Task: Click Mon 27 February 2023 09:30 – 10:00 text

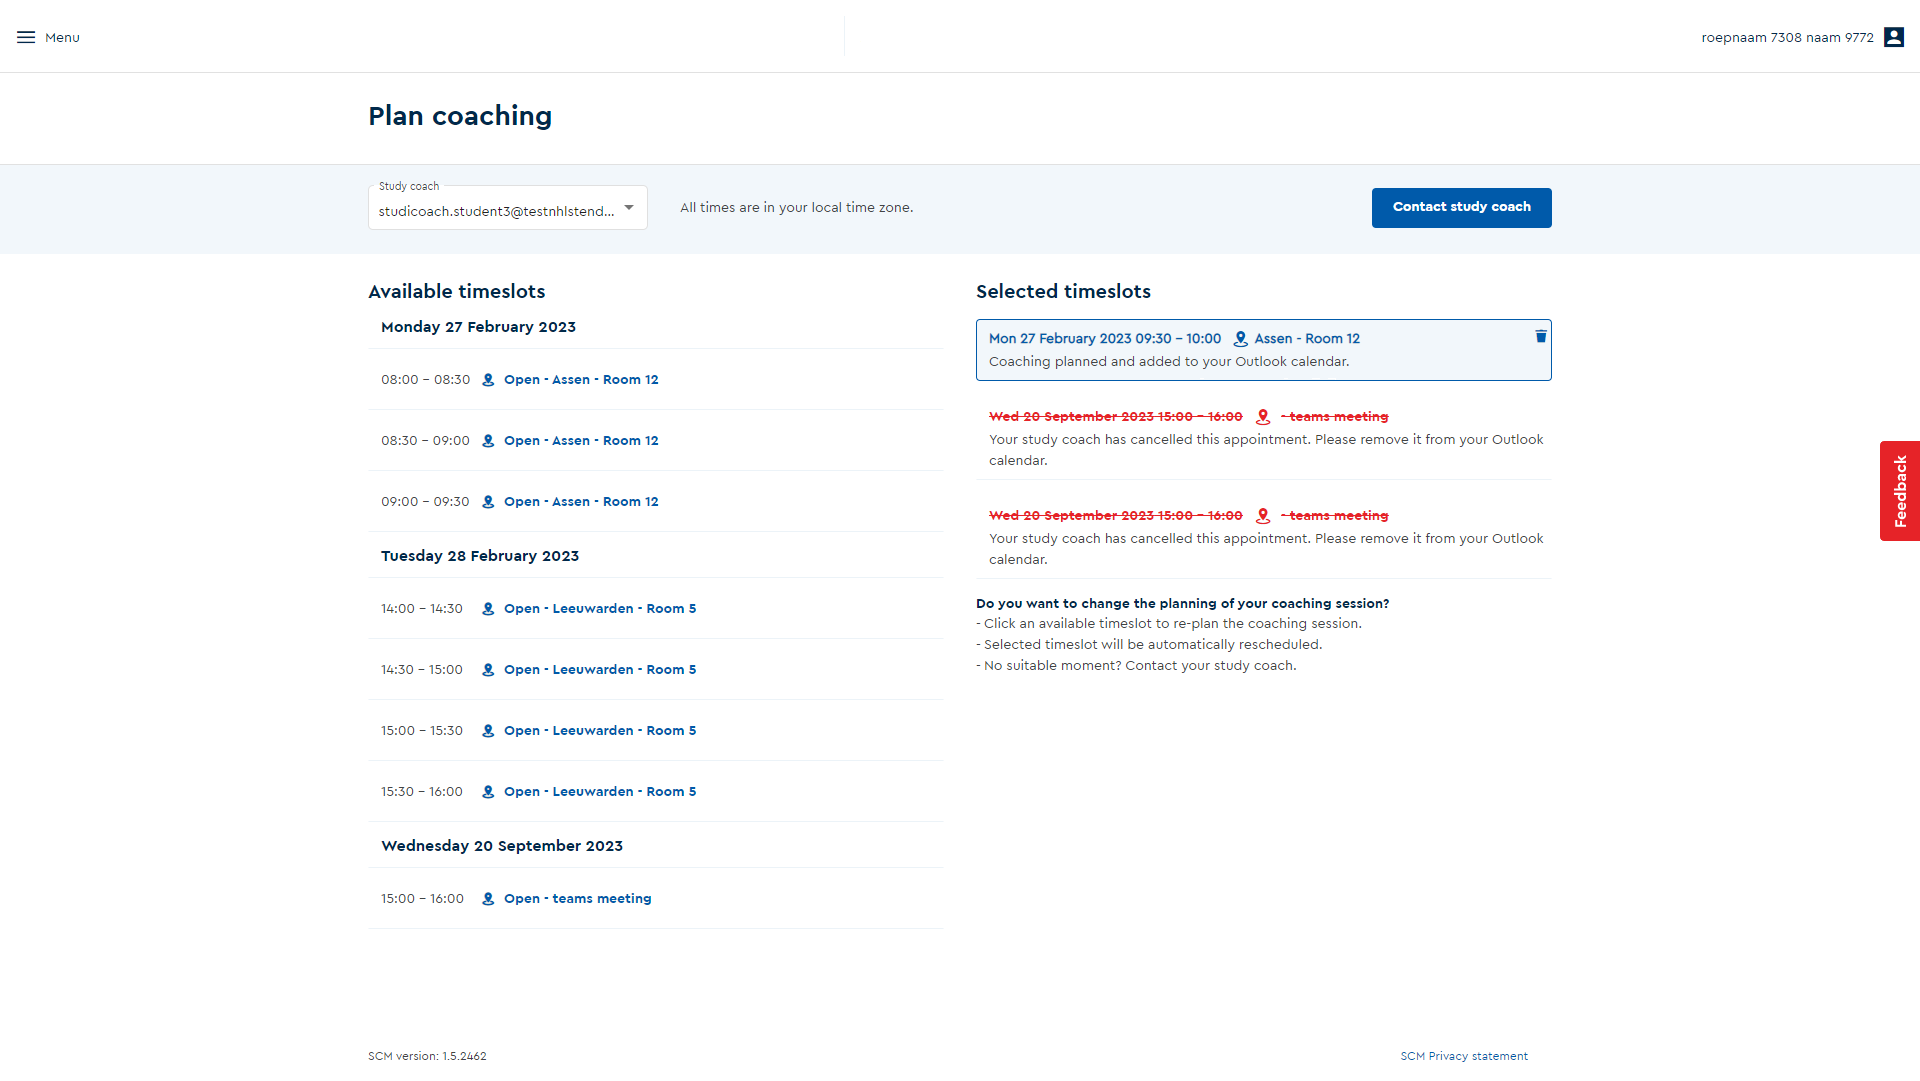Action: (1105, 339)
